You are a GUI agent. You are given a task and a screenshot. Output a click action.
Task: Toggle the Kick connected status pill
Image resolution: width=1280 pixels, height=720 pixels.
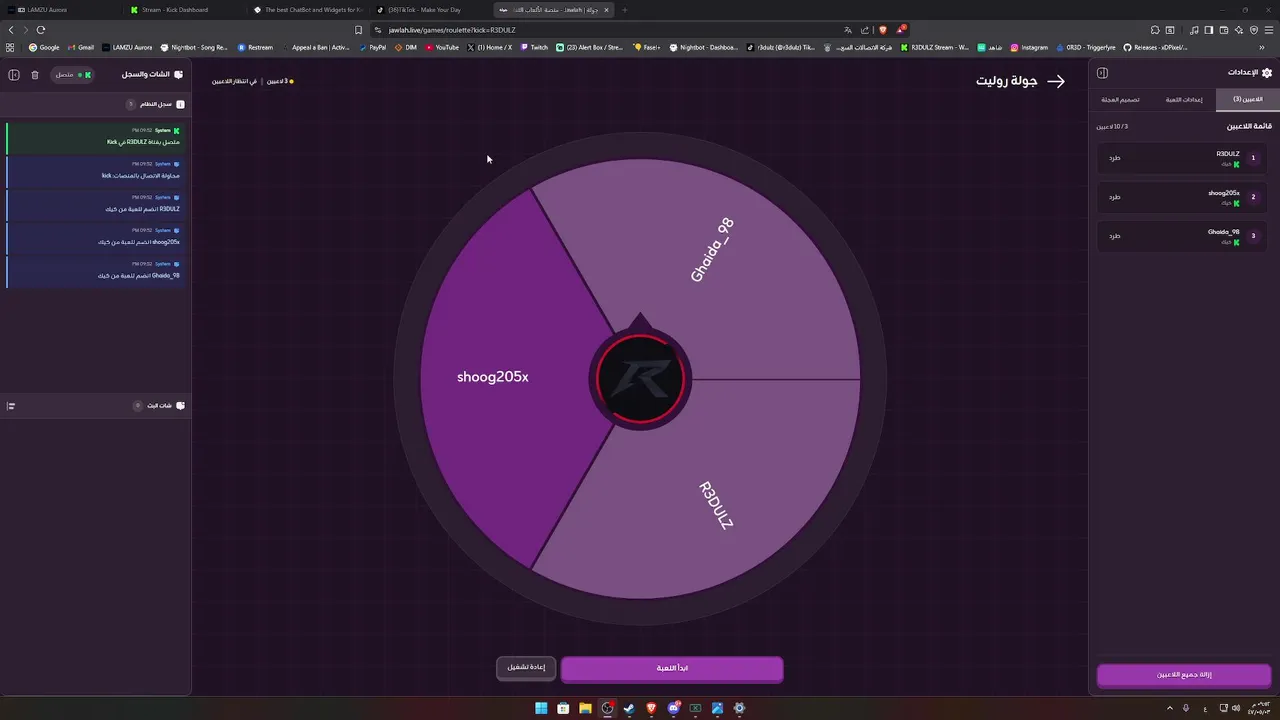click(72, 75)
